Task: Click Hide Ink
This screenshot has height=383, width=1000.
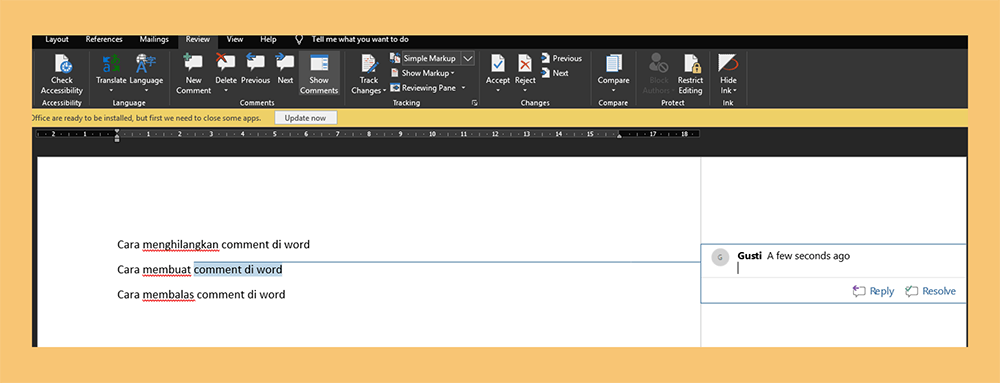Action: pos(728,75)
